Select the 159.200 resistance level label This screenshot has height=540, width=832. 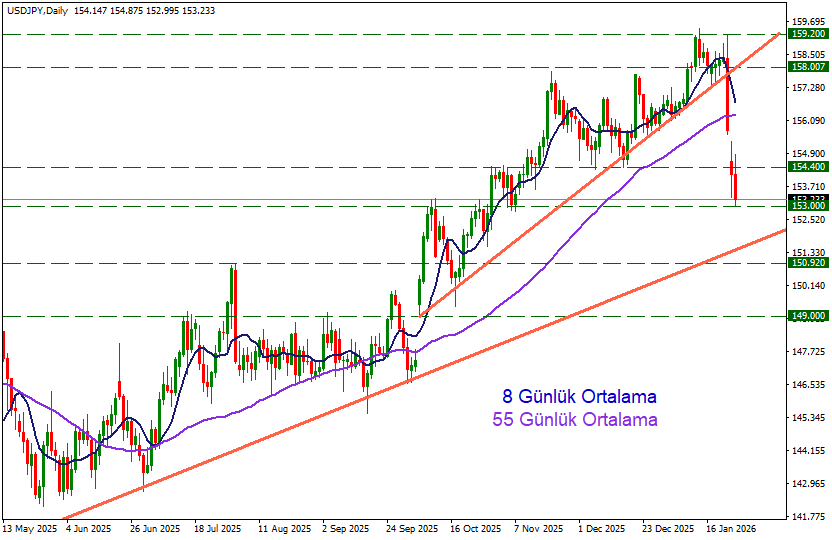[x=807, y=33]
